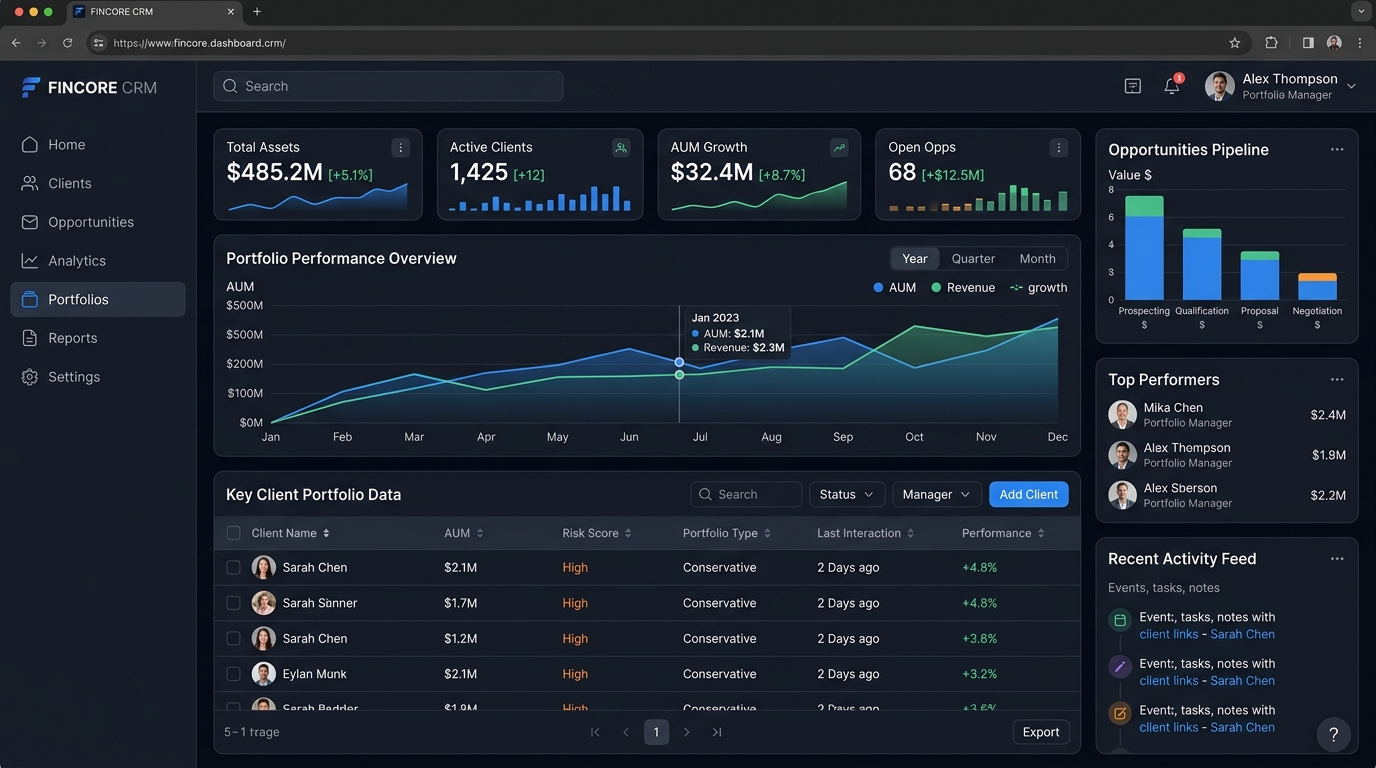Open the Home sidebar icon
Screen dimensions: 1376x768
[30, 145]
